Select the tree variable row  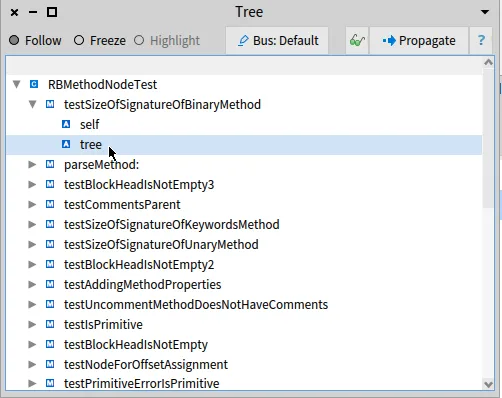244,144
